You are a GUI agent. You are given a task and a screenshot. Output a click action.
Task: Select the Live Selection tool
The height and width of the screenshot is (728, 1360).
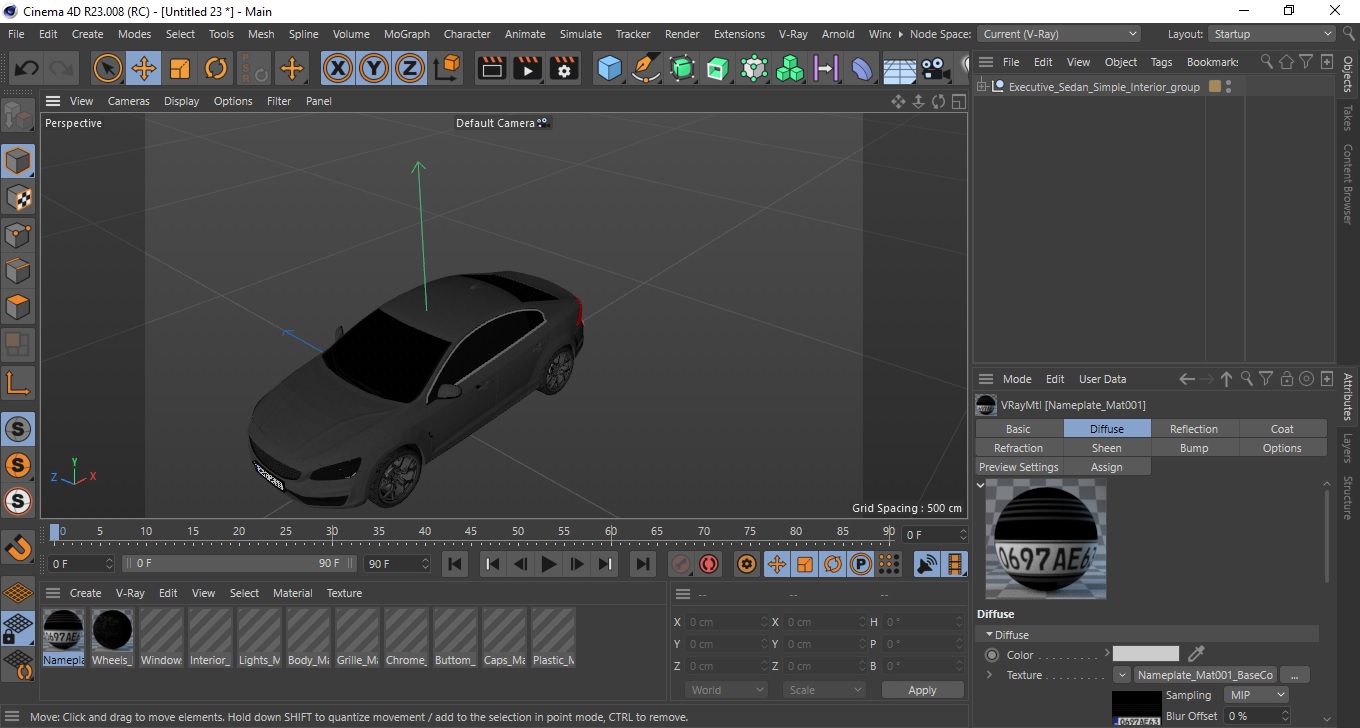(x=108, y=69)
